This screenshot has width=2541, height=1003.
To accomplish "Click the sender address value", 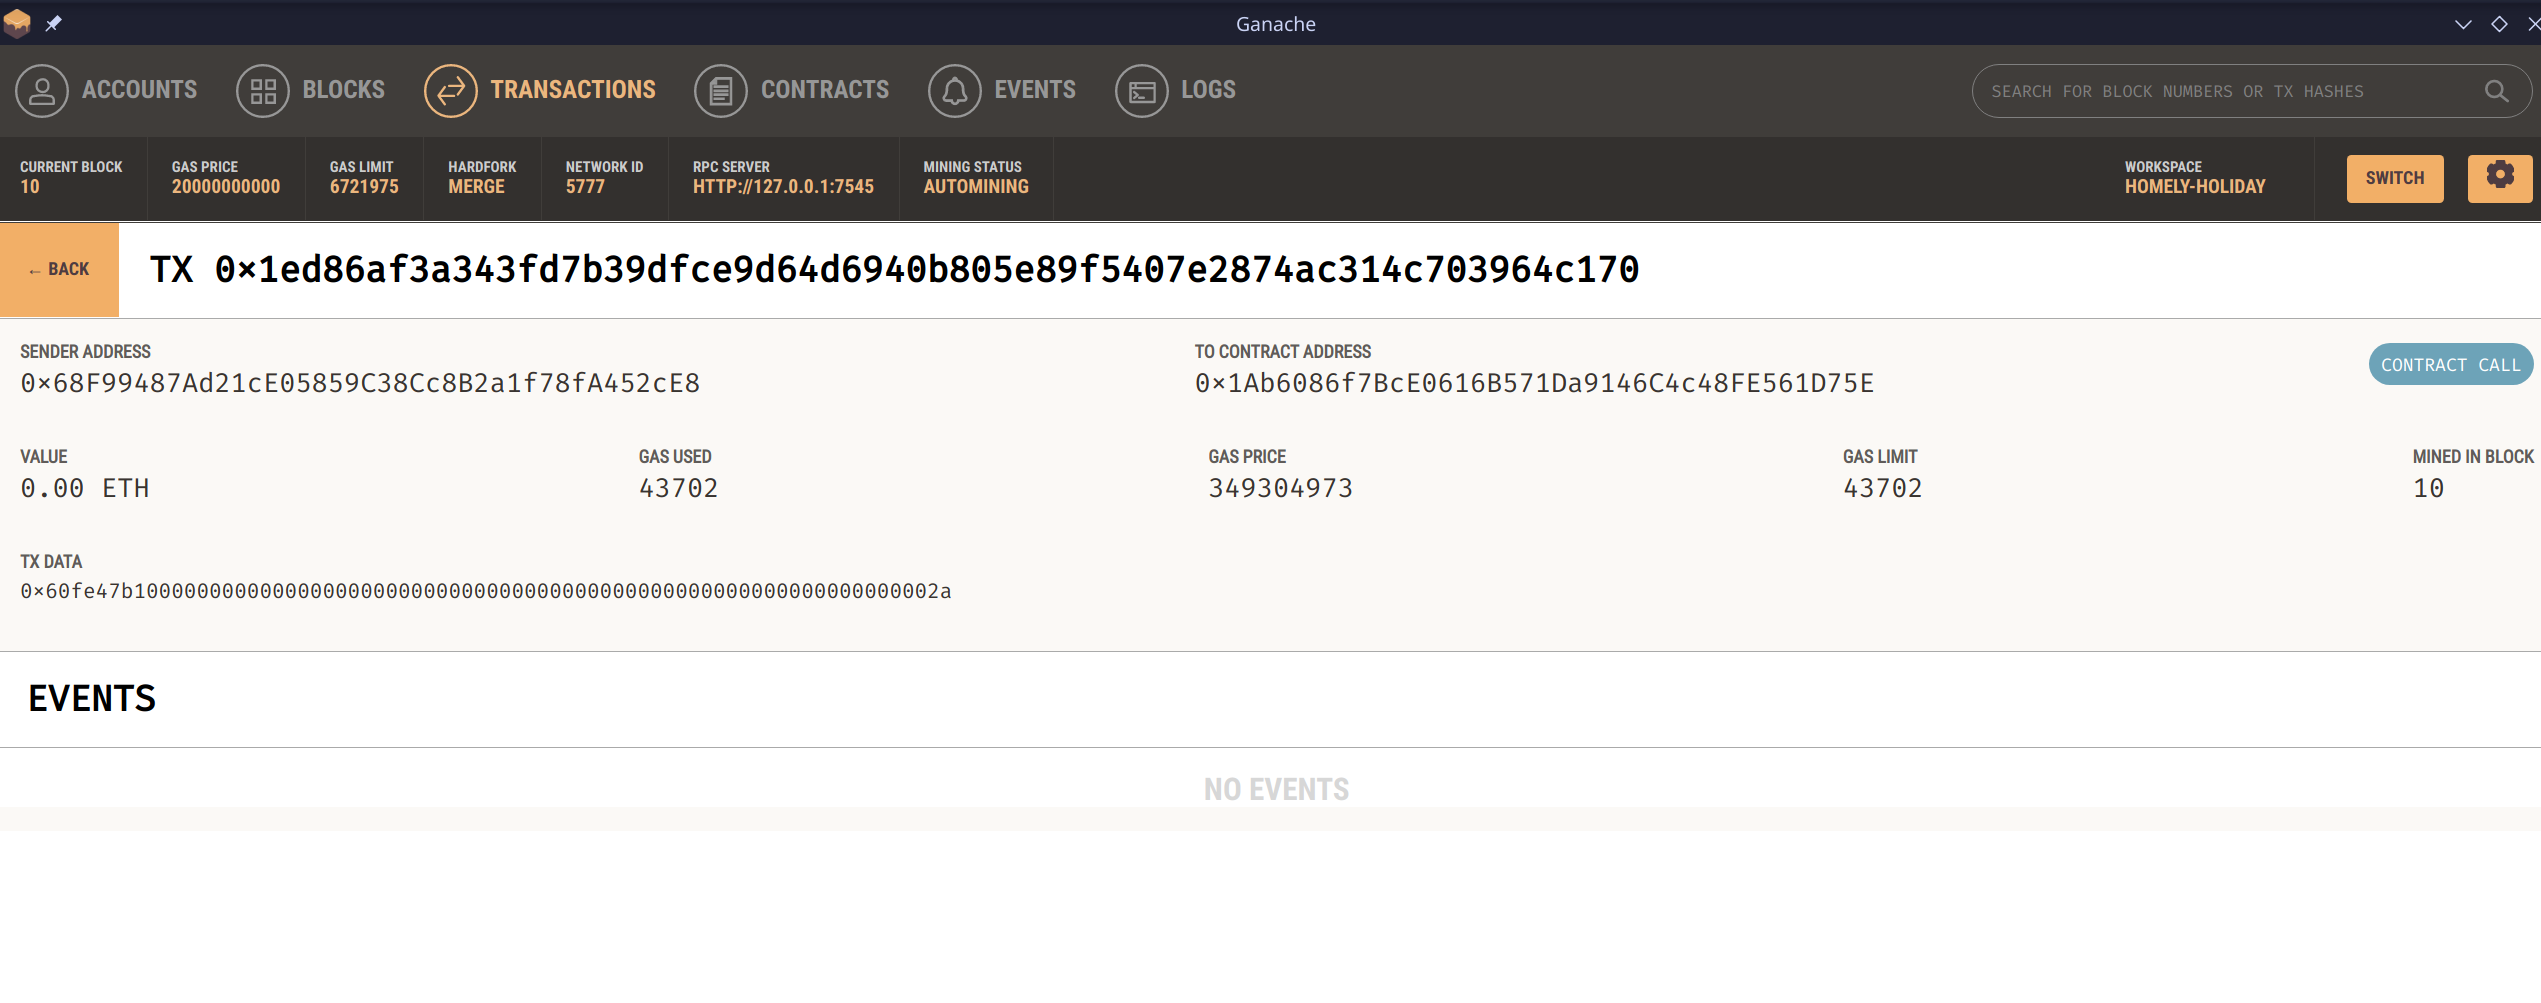I will click(360, 383).
